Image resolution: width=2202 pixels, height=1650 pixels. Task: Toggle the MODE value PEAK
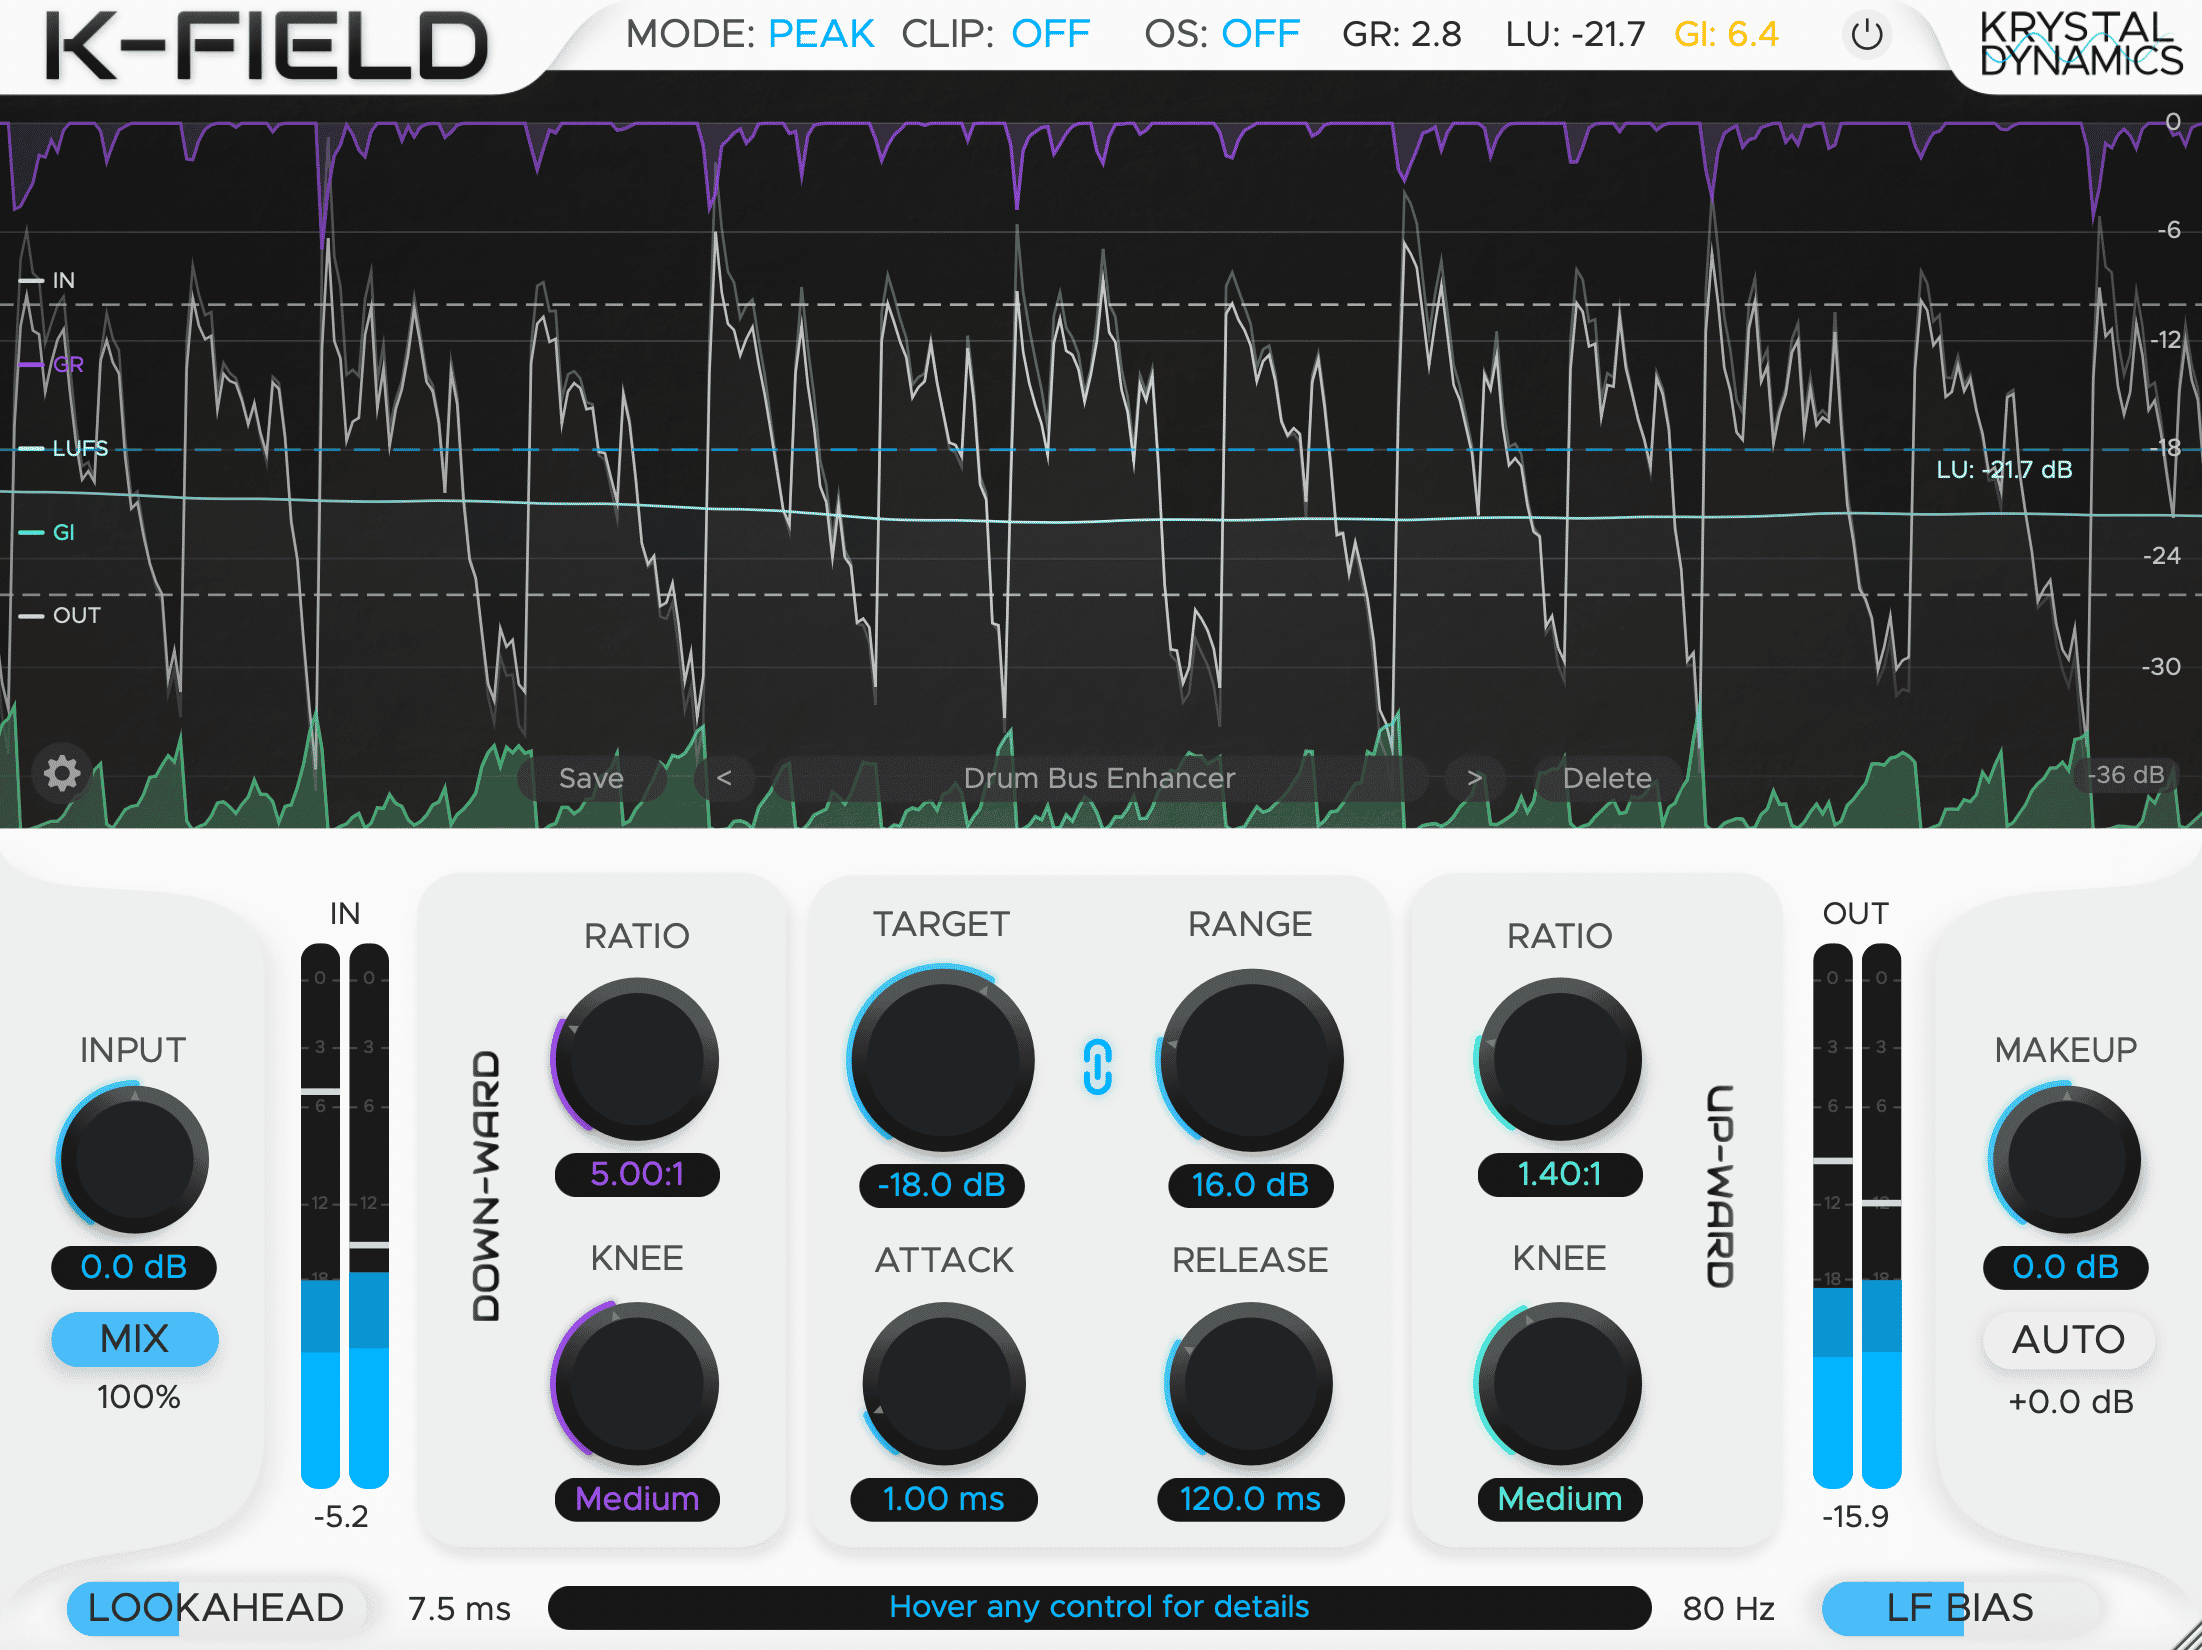821,34
